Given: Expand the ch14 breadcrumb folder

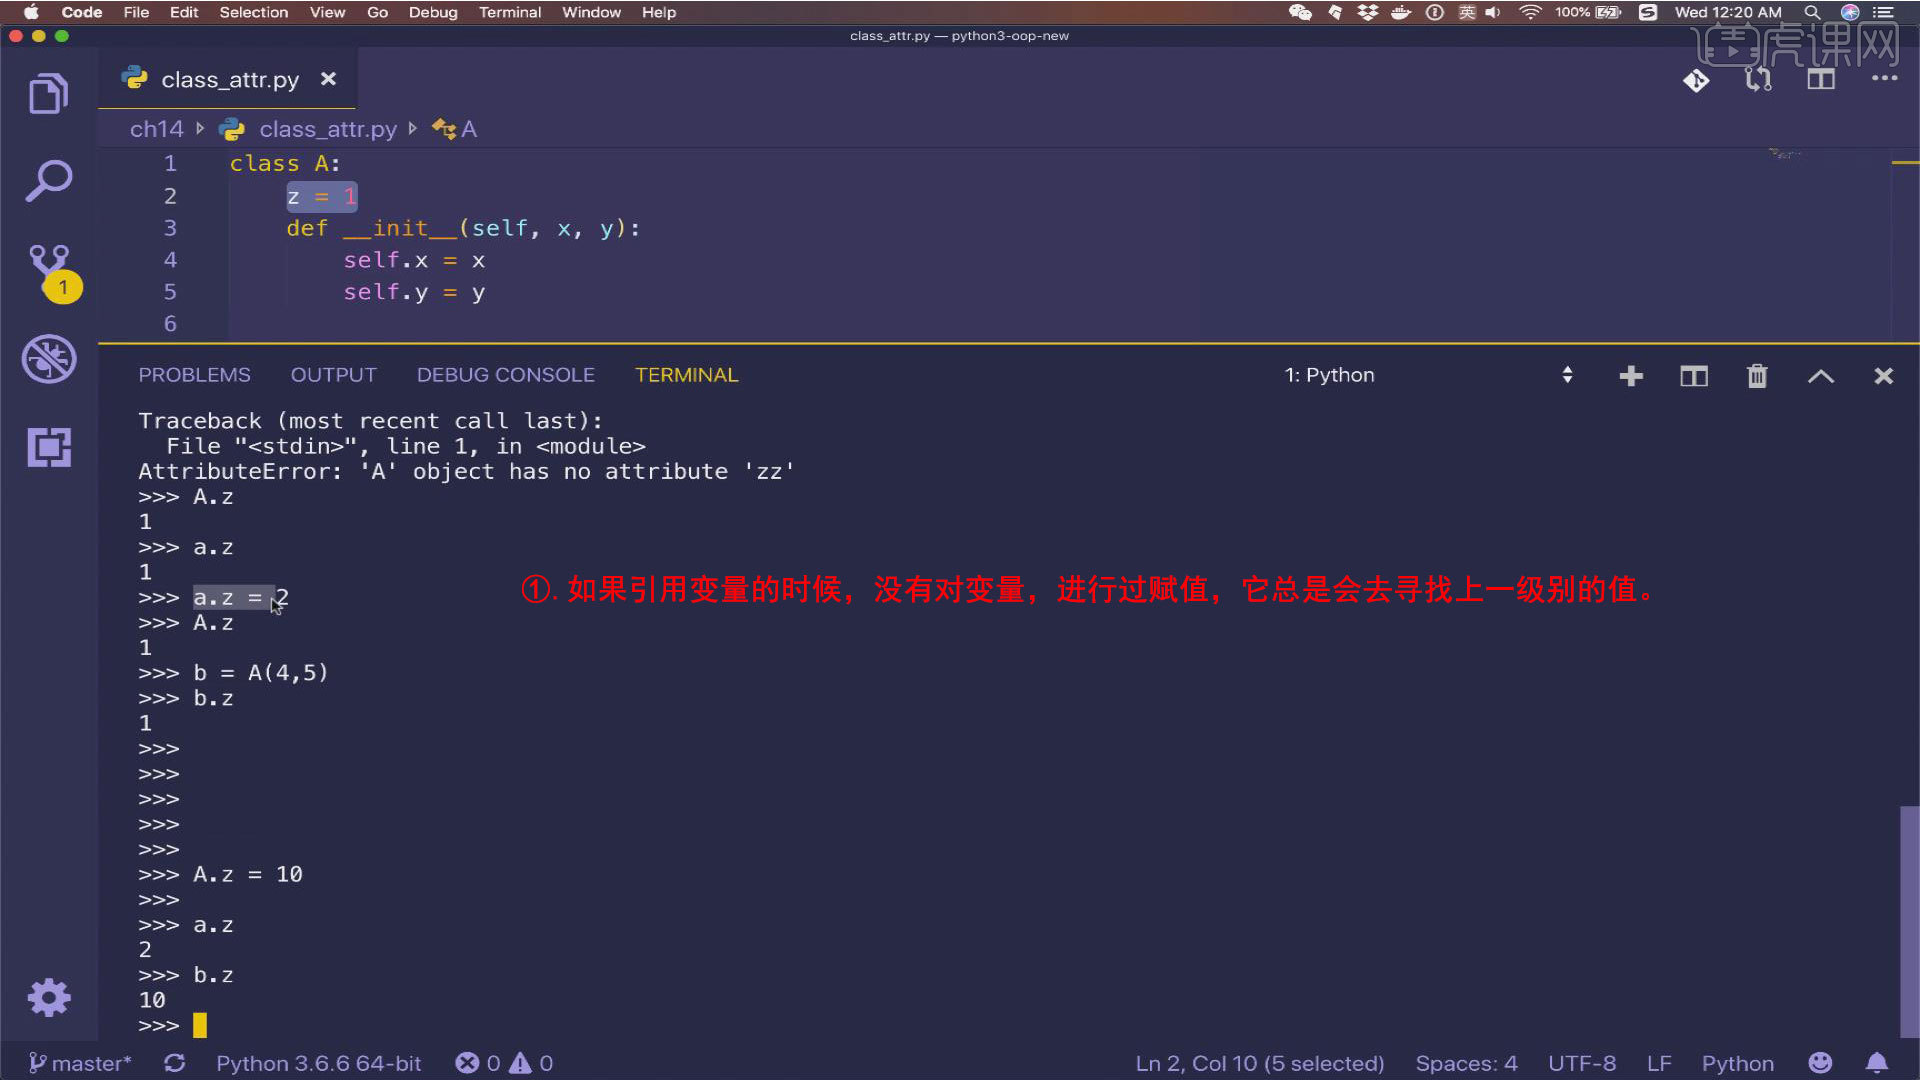Looking at the screenshot, I should click(x=157, y=129).
